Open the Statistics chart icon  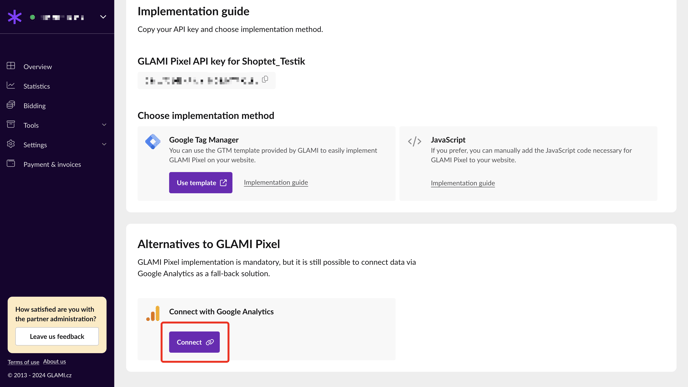[11, 86]
